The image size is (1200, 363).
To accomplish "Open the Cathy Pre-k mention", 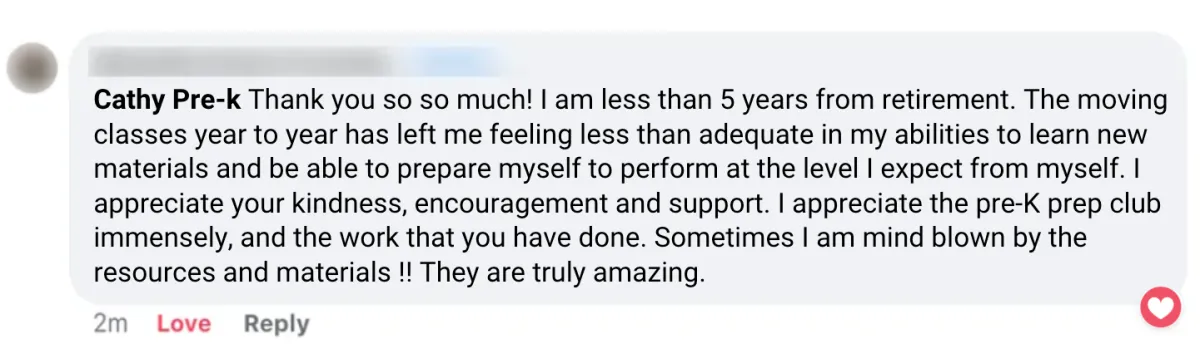I will click(167, 101).
